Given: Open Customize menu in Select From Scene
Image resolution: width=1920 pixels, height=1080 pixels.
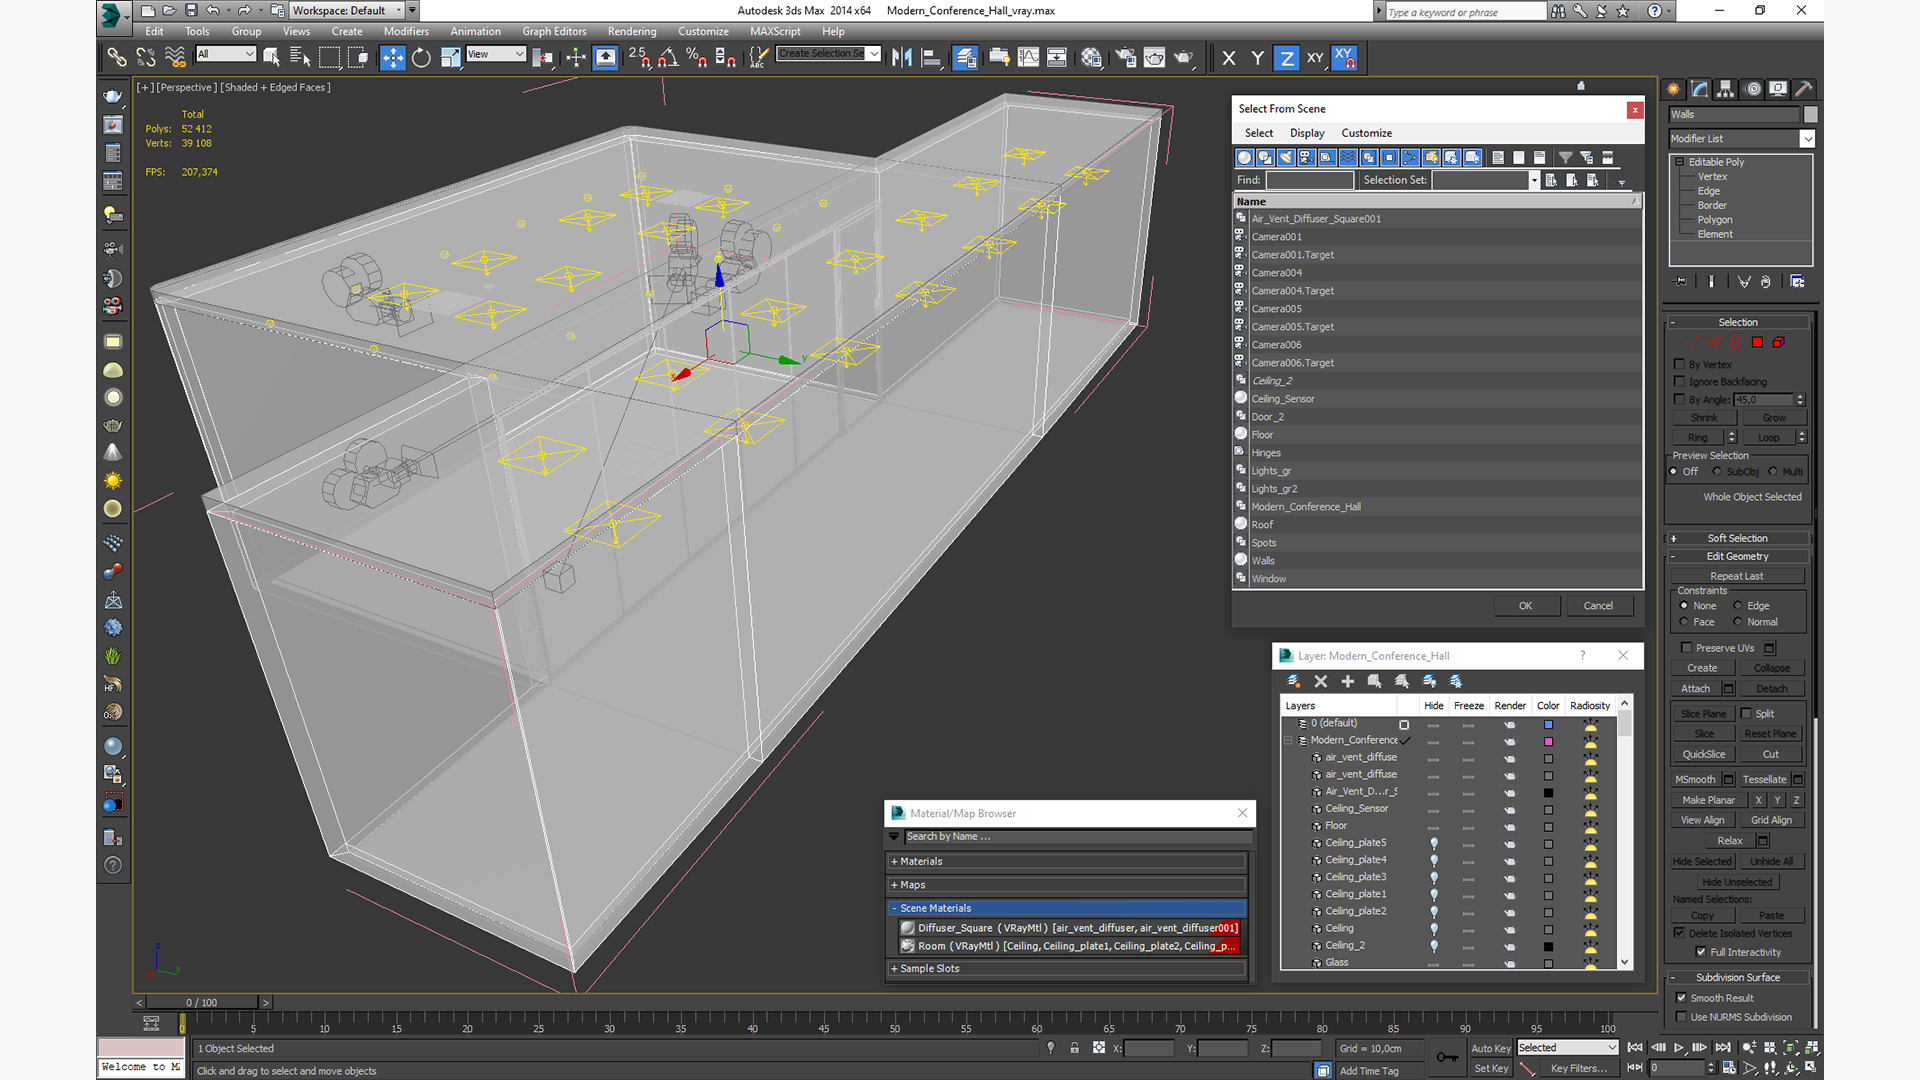Looking at the screenshot, I should 1366,133.
